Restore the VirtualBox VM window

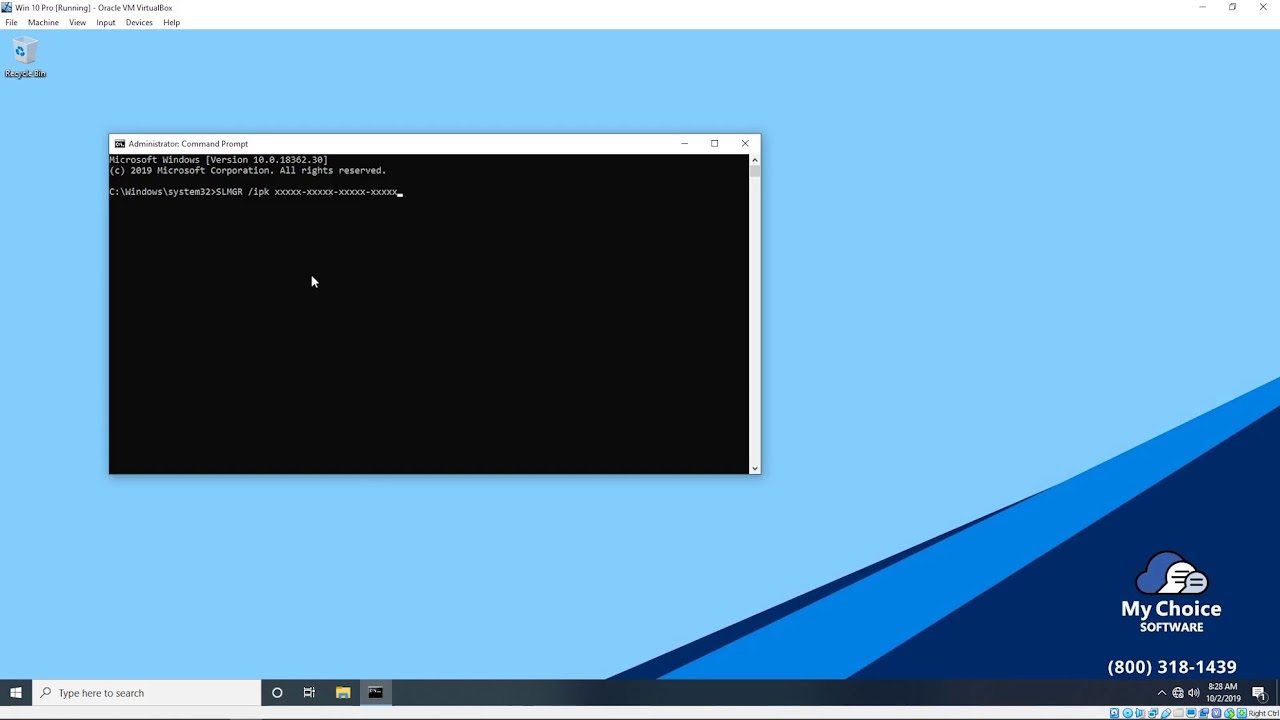coord(1232,7)
